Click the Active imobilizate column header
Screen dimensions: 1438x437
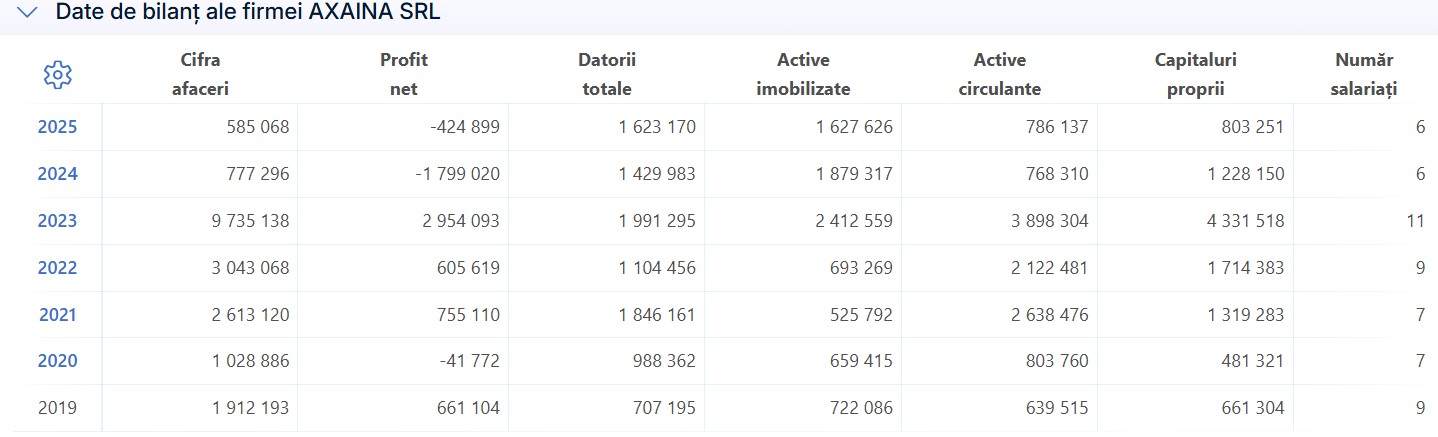pyautogui.click(x=803, y=74)
